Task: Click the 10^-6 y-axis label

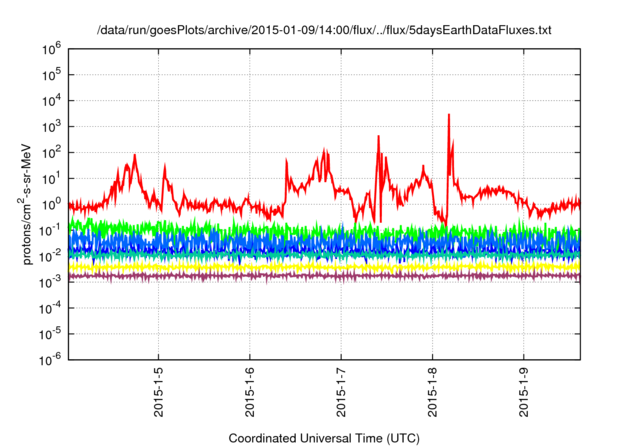Action: tap(50, 360)
